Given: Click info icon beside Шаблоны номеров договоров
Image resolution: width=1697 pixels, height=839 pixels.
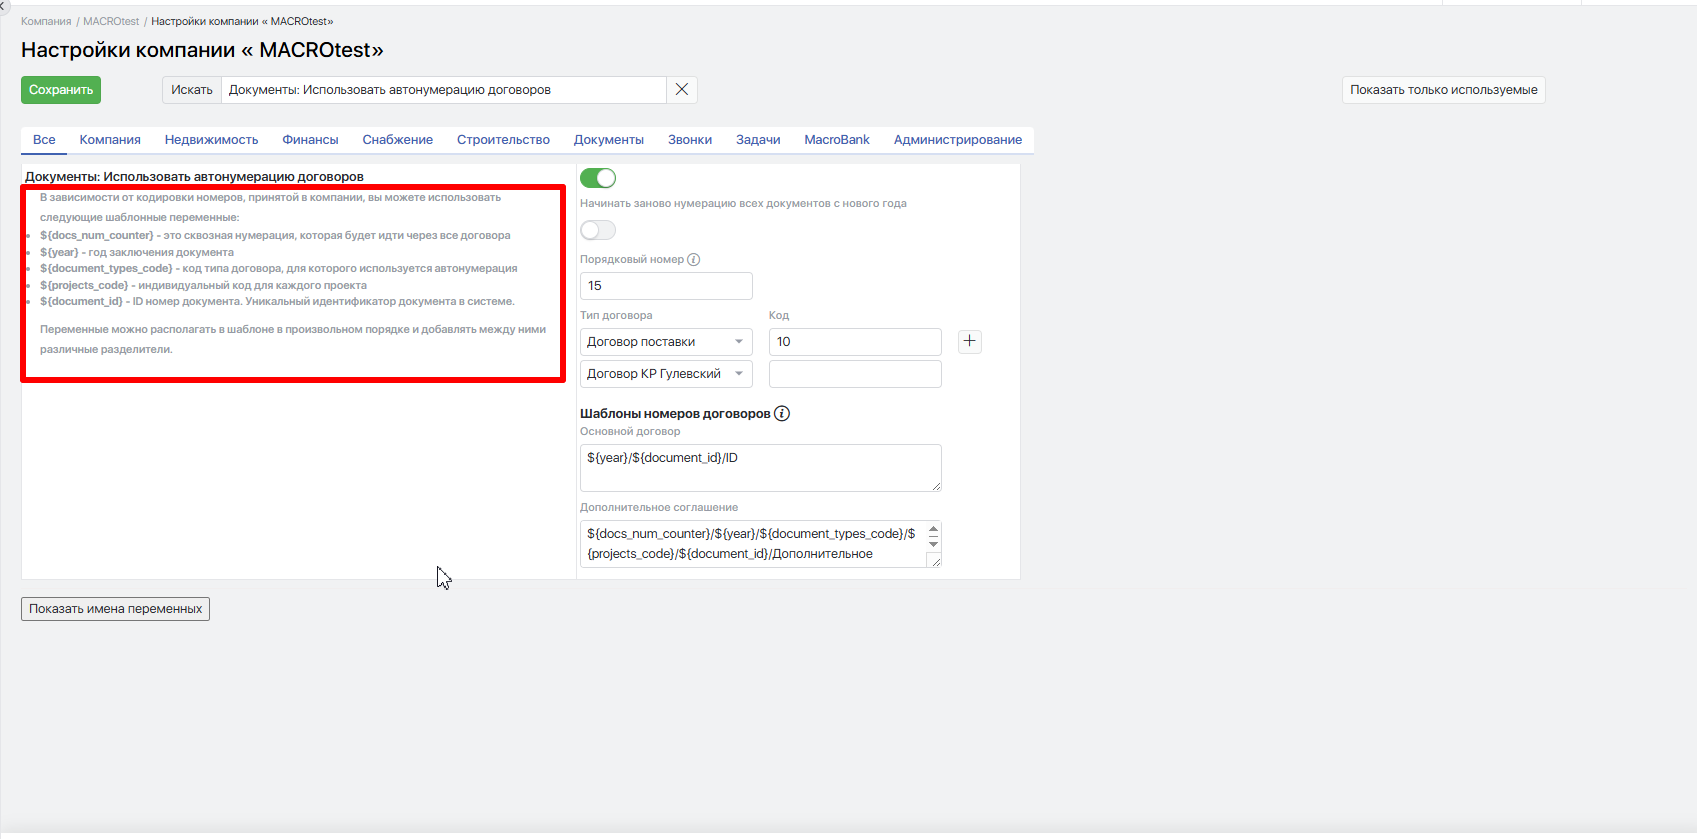Looking at the screenshot, I should click(782, 413).
